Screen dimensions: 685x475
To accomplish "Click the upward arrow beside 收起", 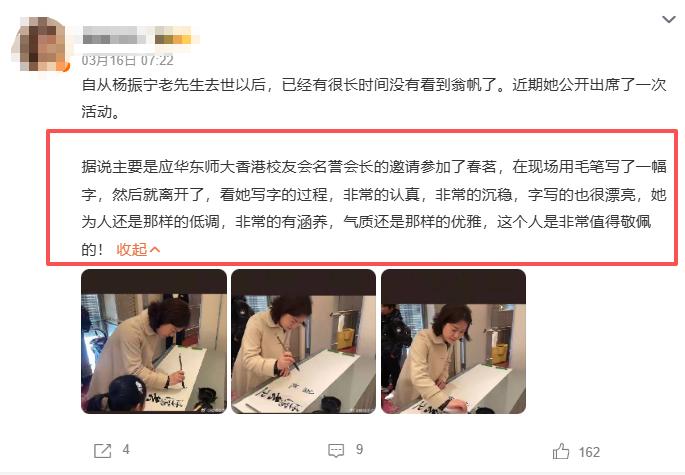I will click(155, 250).
